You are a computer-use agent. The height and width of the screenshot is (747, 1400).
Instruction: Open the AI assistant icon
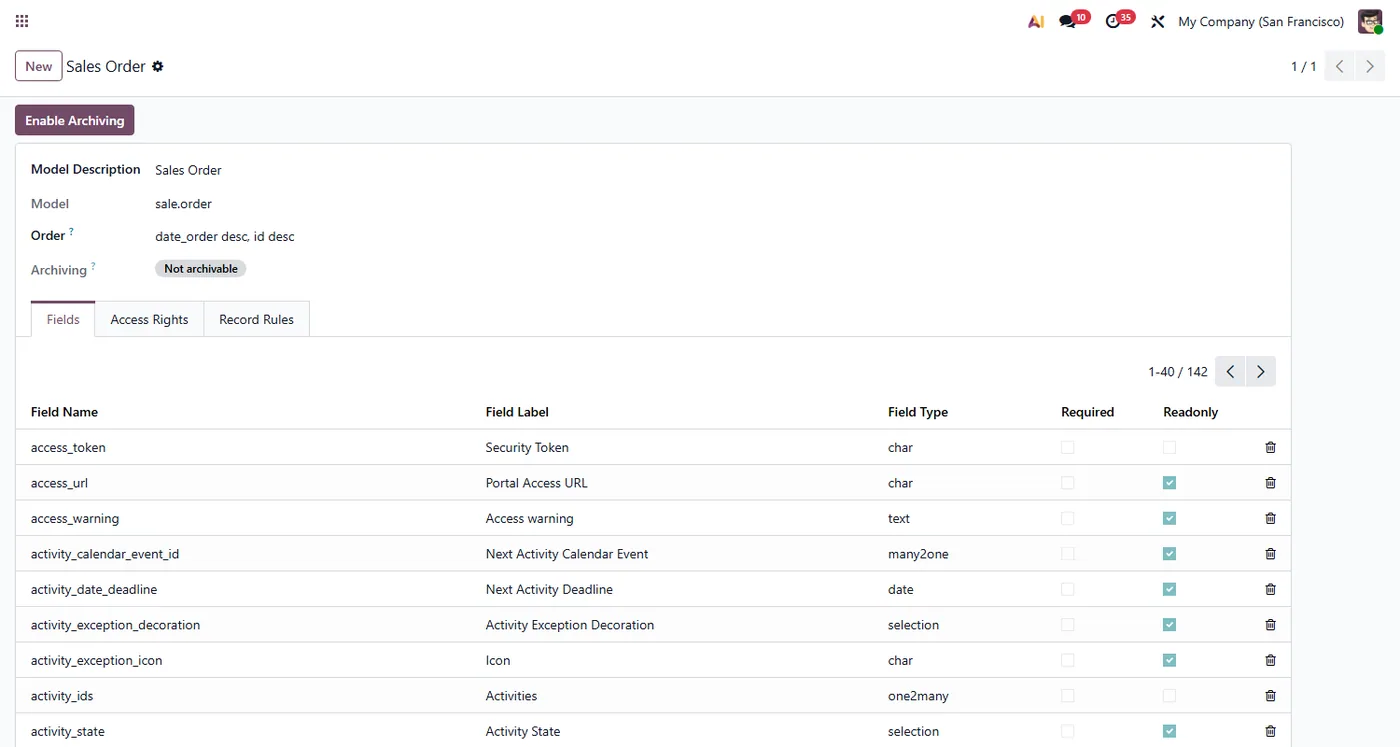coord(1036,21)
